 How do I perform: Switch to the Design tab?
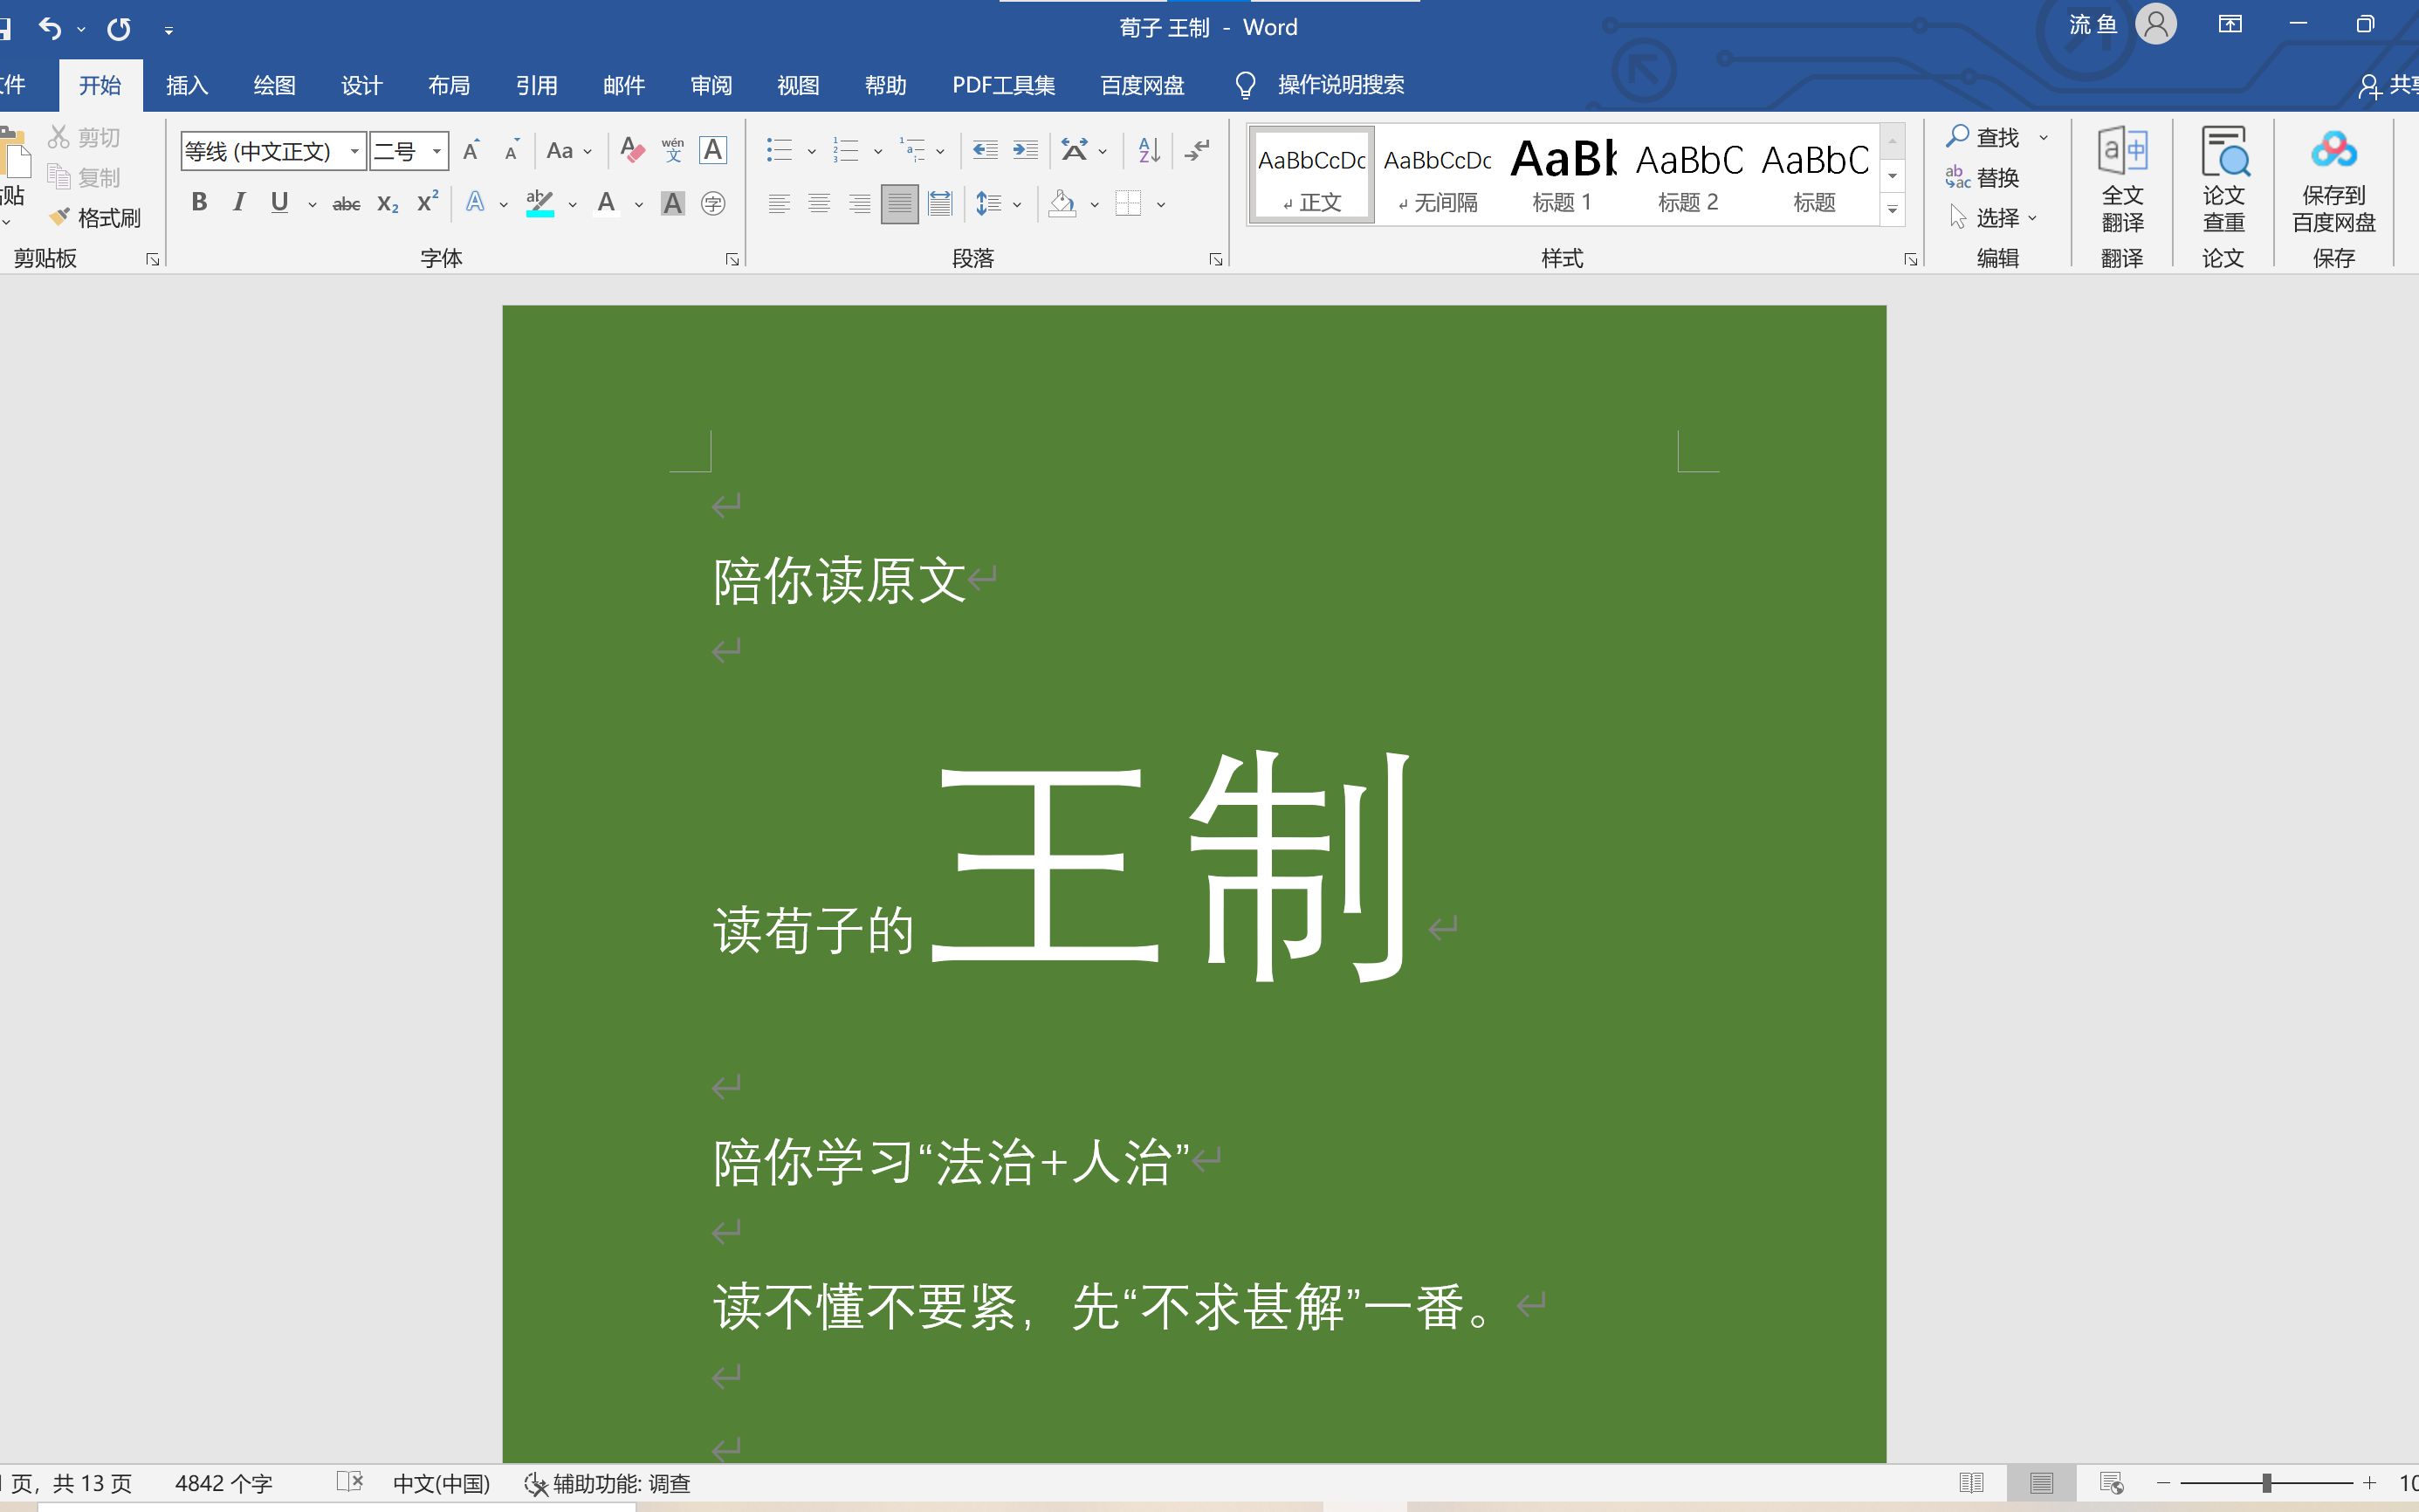361,85
